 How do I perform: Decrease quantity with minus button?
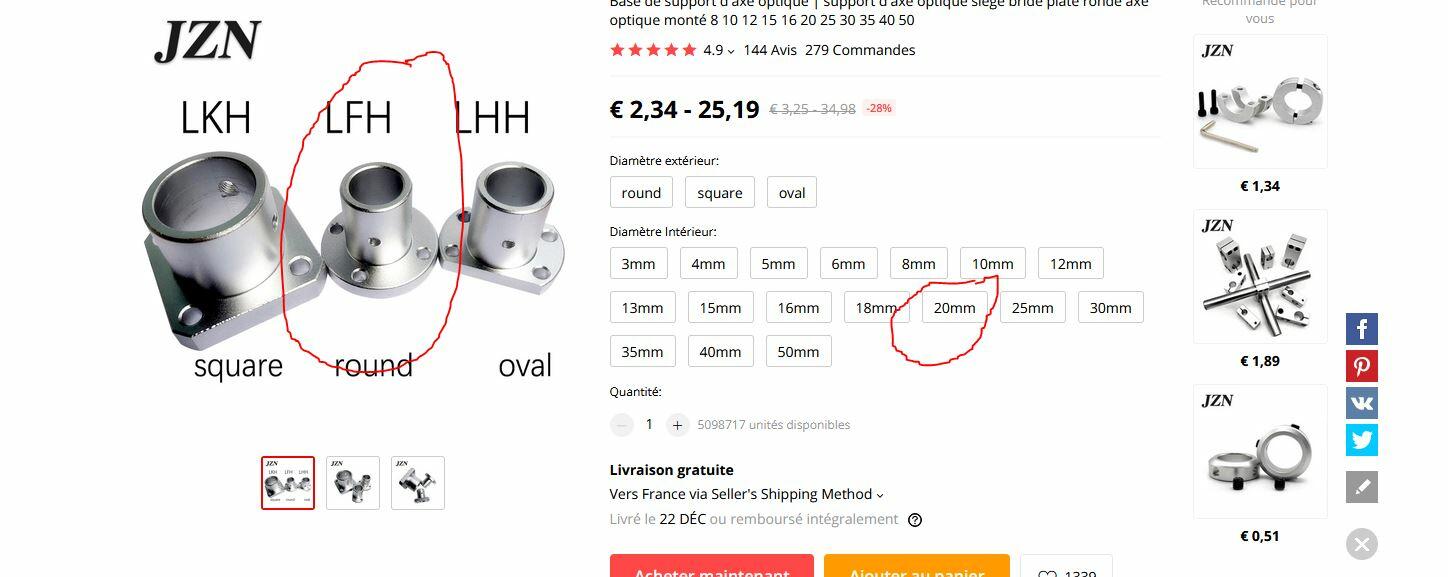tap(622, 425)
